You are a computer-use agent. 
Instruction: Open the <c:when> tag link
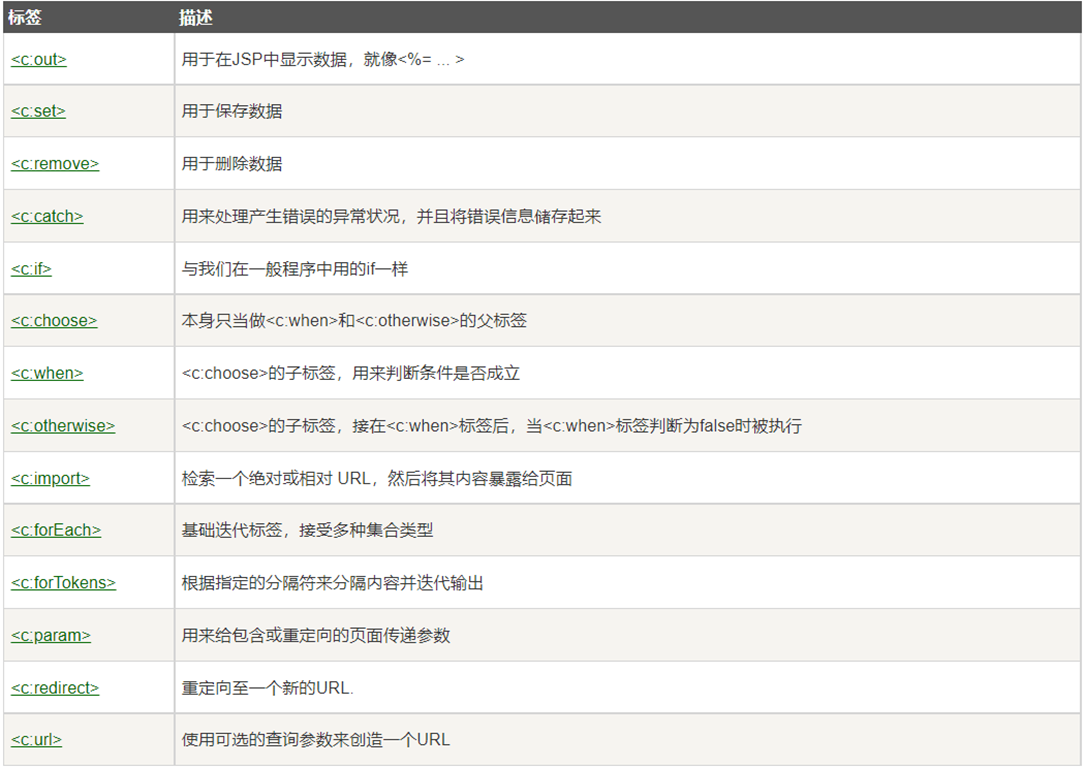click(47, 372)
